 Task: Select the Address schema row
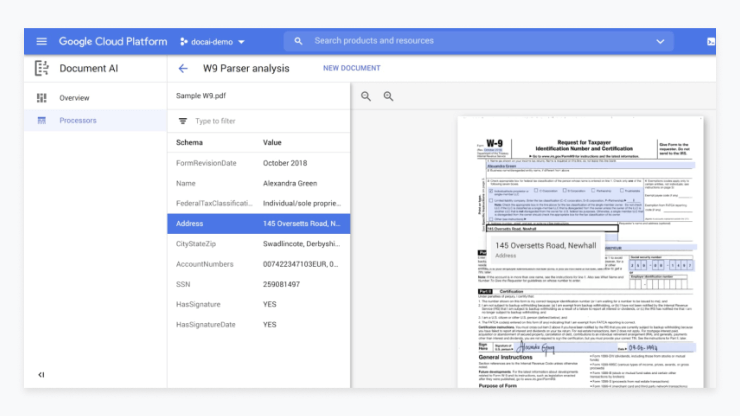(x=258, y=223)
